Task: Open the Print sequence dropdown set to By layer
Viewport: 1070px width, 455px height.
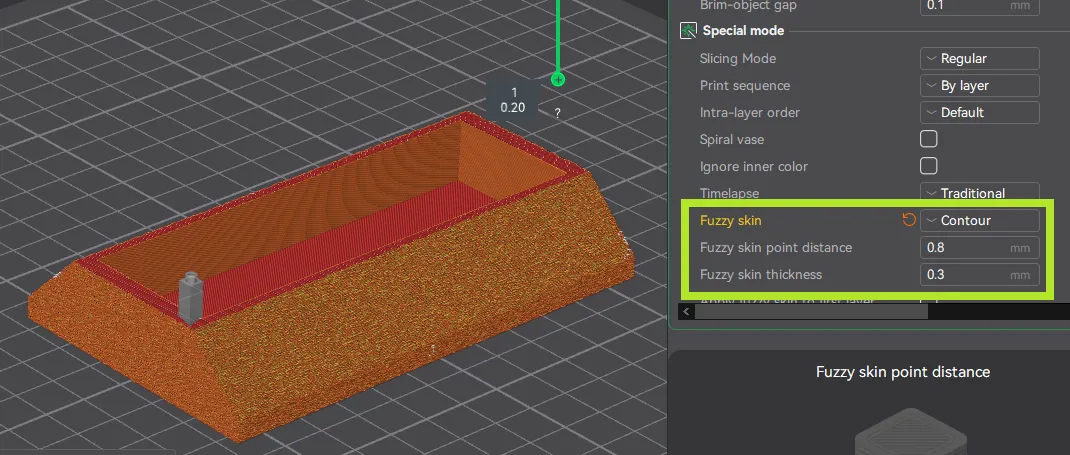Action: click(978, 86)
